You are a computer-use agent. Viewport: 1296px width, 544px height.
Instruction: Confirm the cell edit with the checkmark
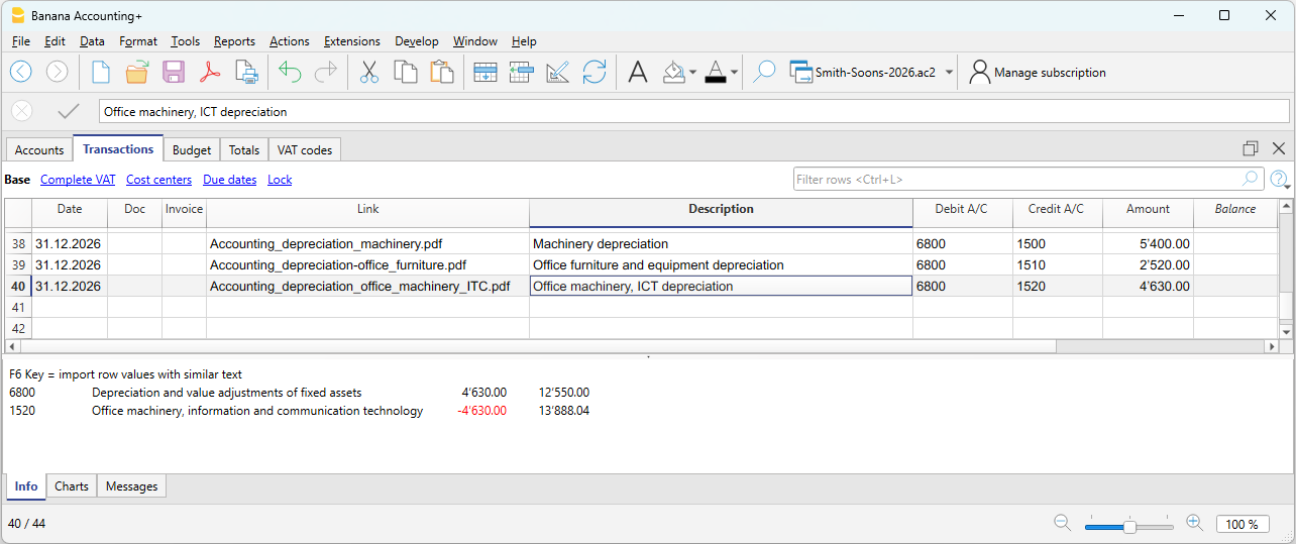(x=68, y=111)
